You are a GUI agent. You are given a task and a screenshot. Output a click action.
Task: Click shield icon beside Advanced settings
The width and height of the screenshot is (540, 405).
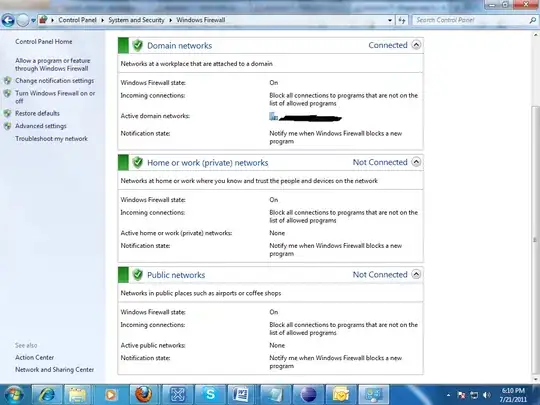pos(8,126)
